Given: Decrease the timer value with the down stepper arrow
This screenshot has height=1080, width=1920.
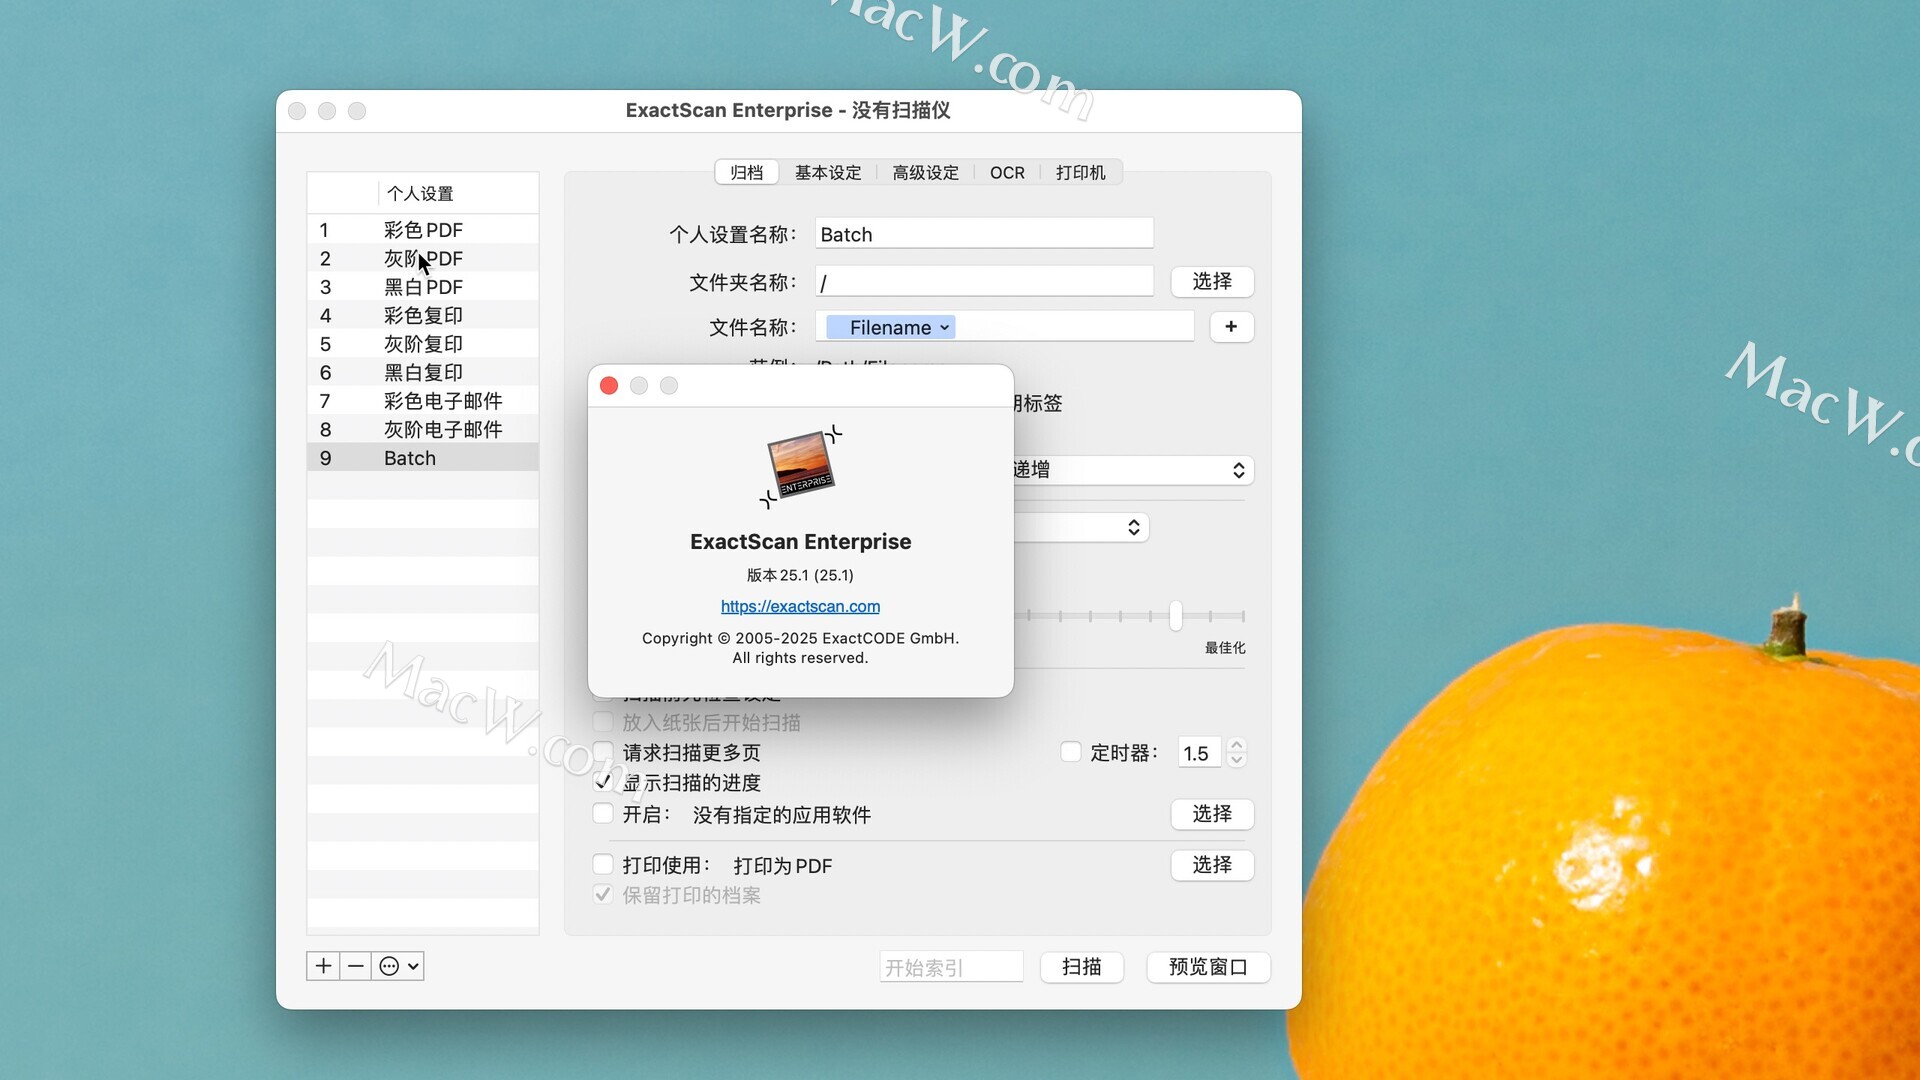Looking at the screenshot, I should pos(1237,760).
